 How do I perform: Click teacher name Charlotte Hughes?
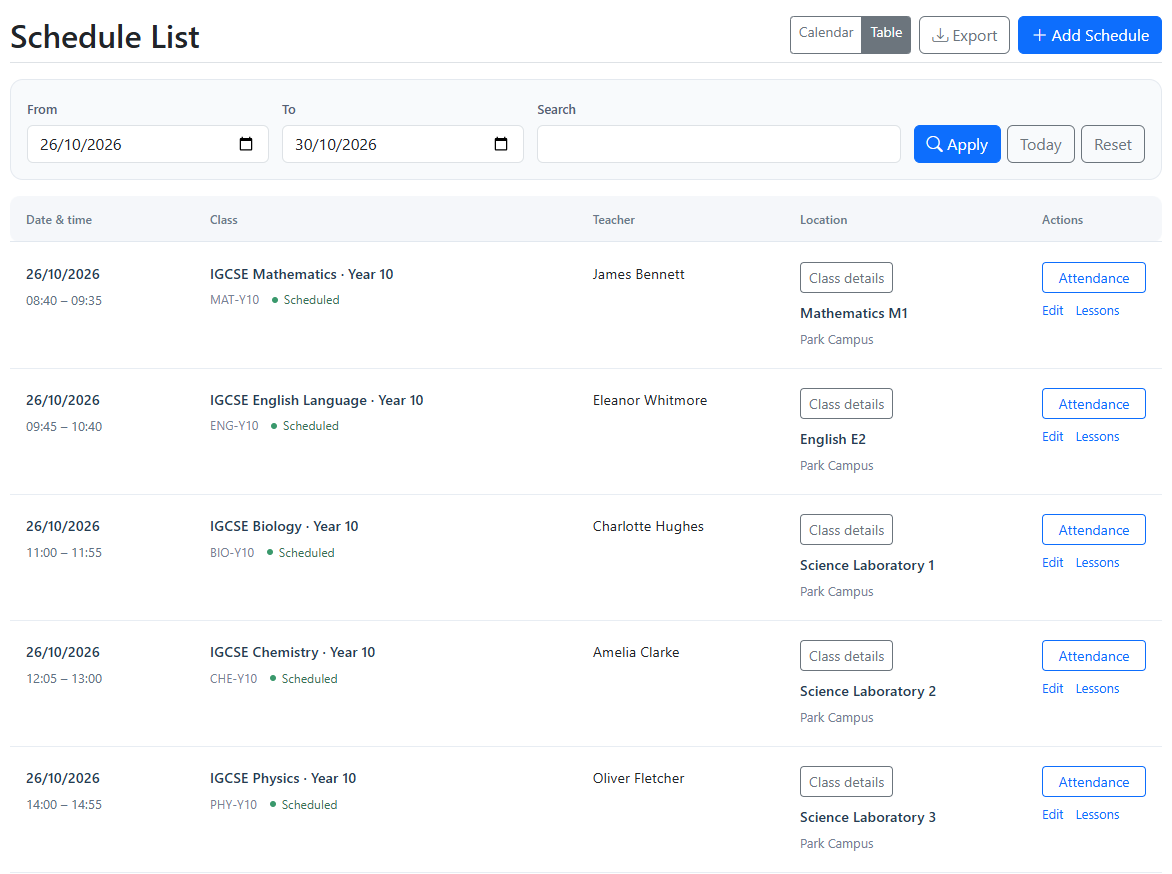click(x=648, y=526)
